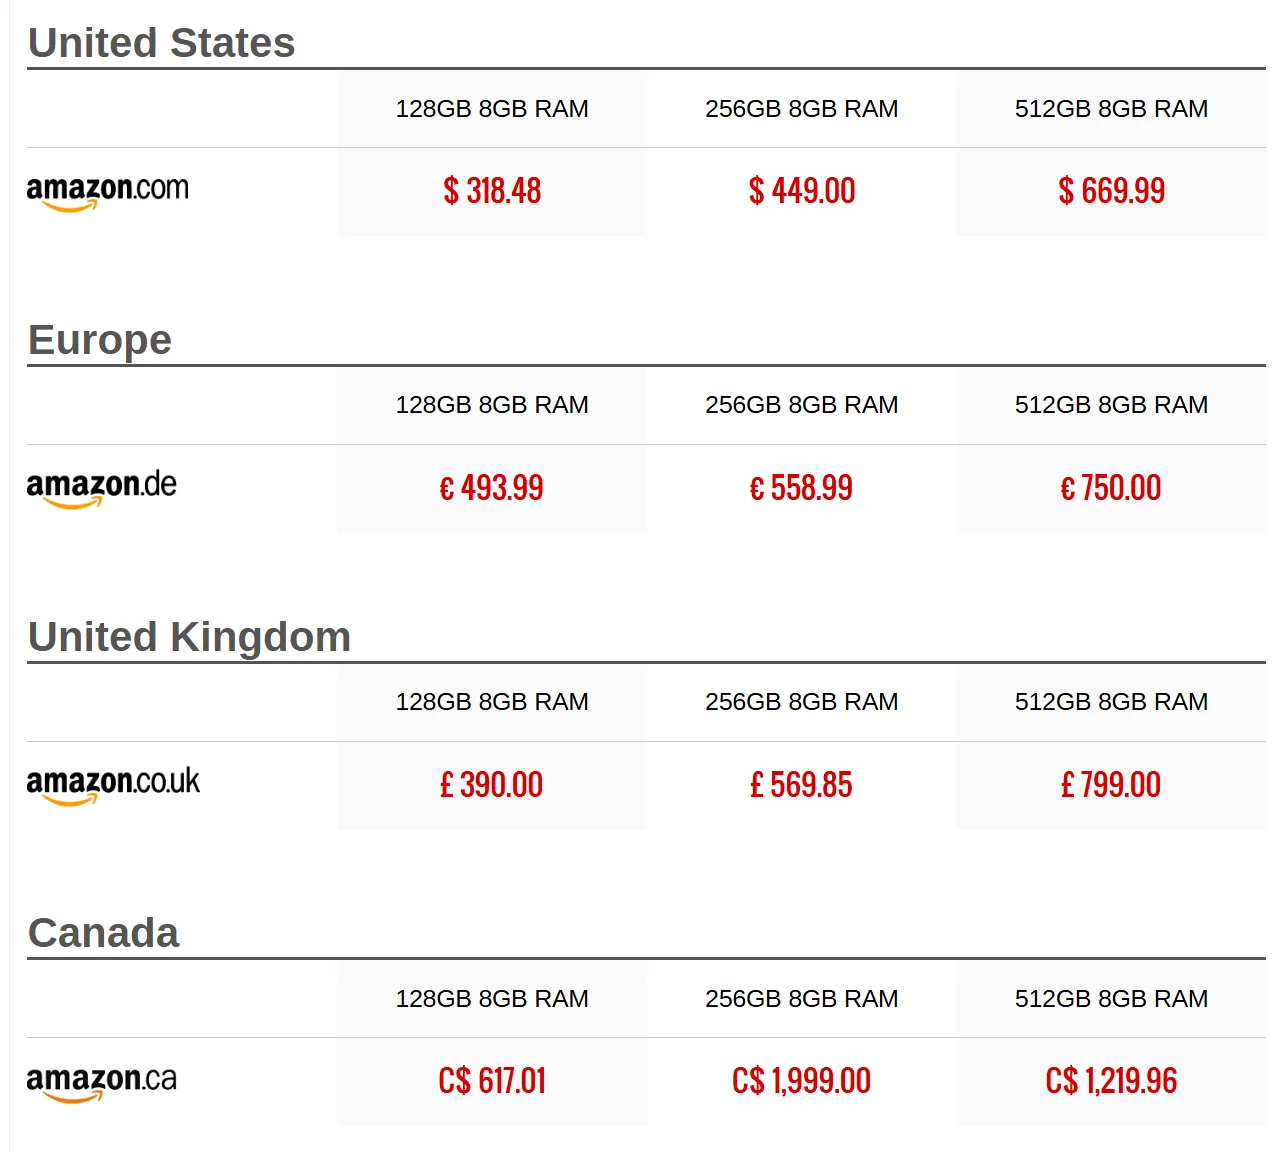Click the amazon.com store logo
Viewport: 1280px width, 1151px height.
(107, 190)
